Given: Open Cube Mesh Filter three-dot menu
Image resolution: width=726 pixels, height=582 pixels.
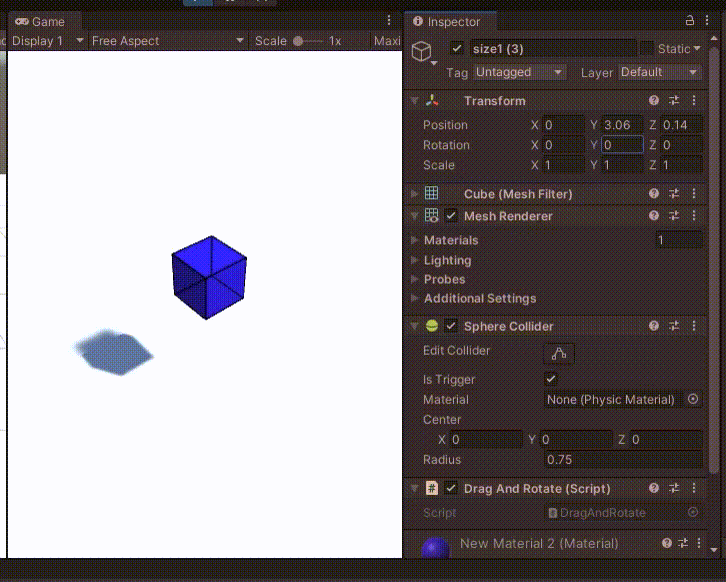Looking at the screenshot, I should (x=694, y=193).
